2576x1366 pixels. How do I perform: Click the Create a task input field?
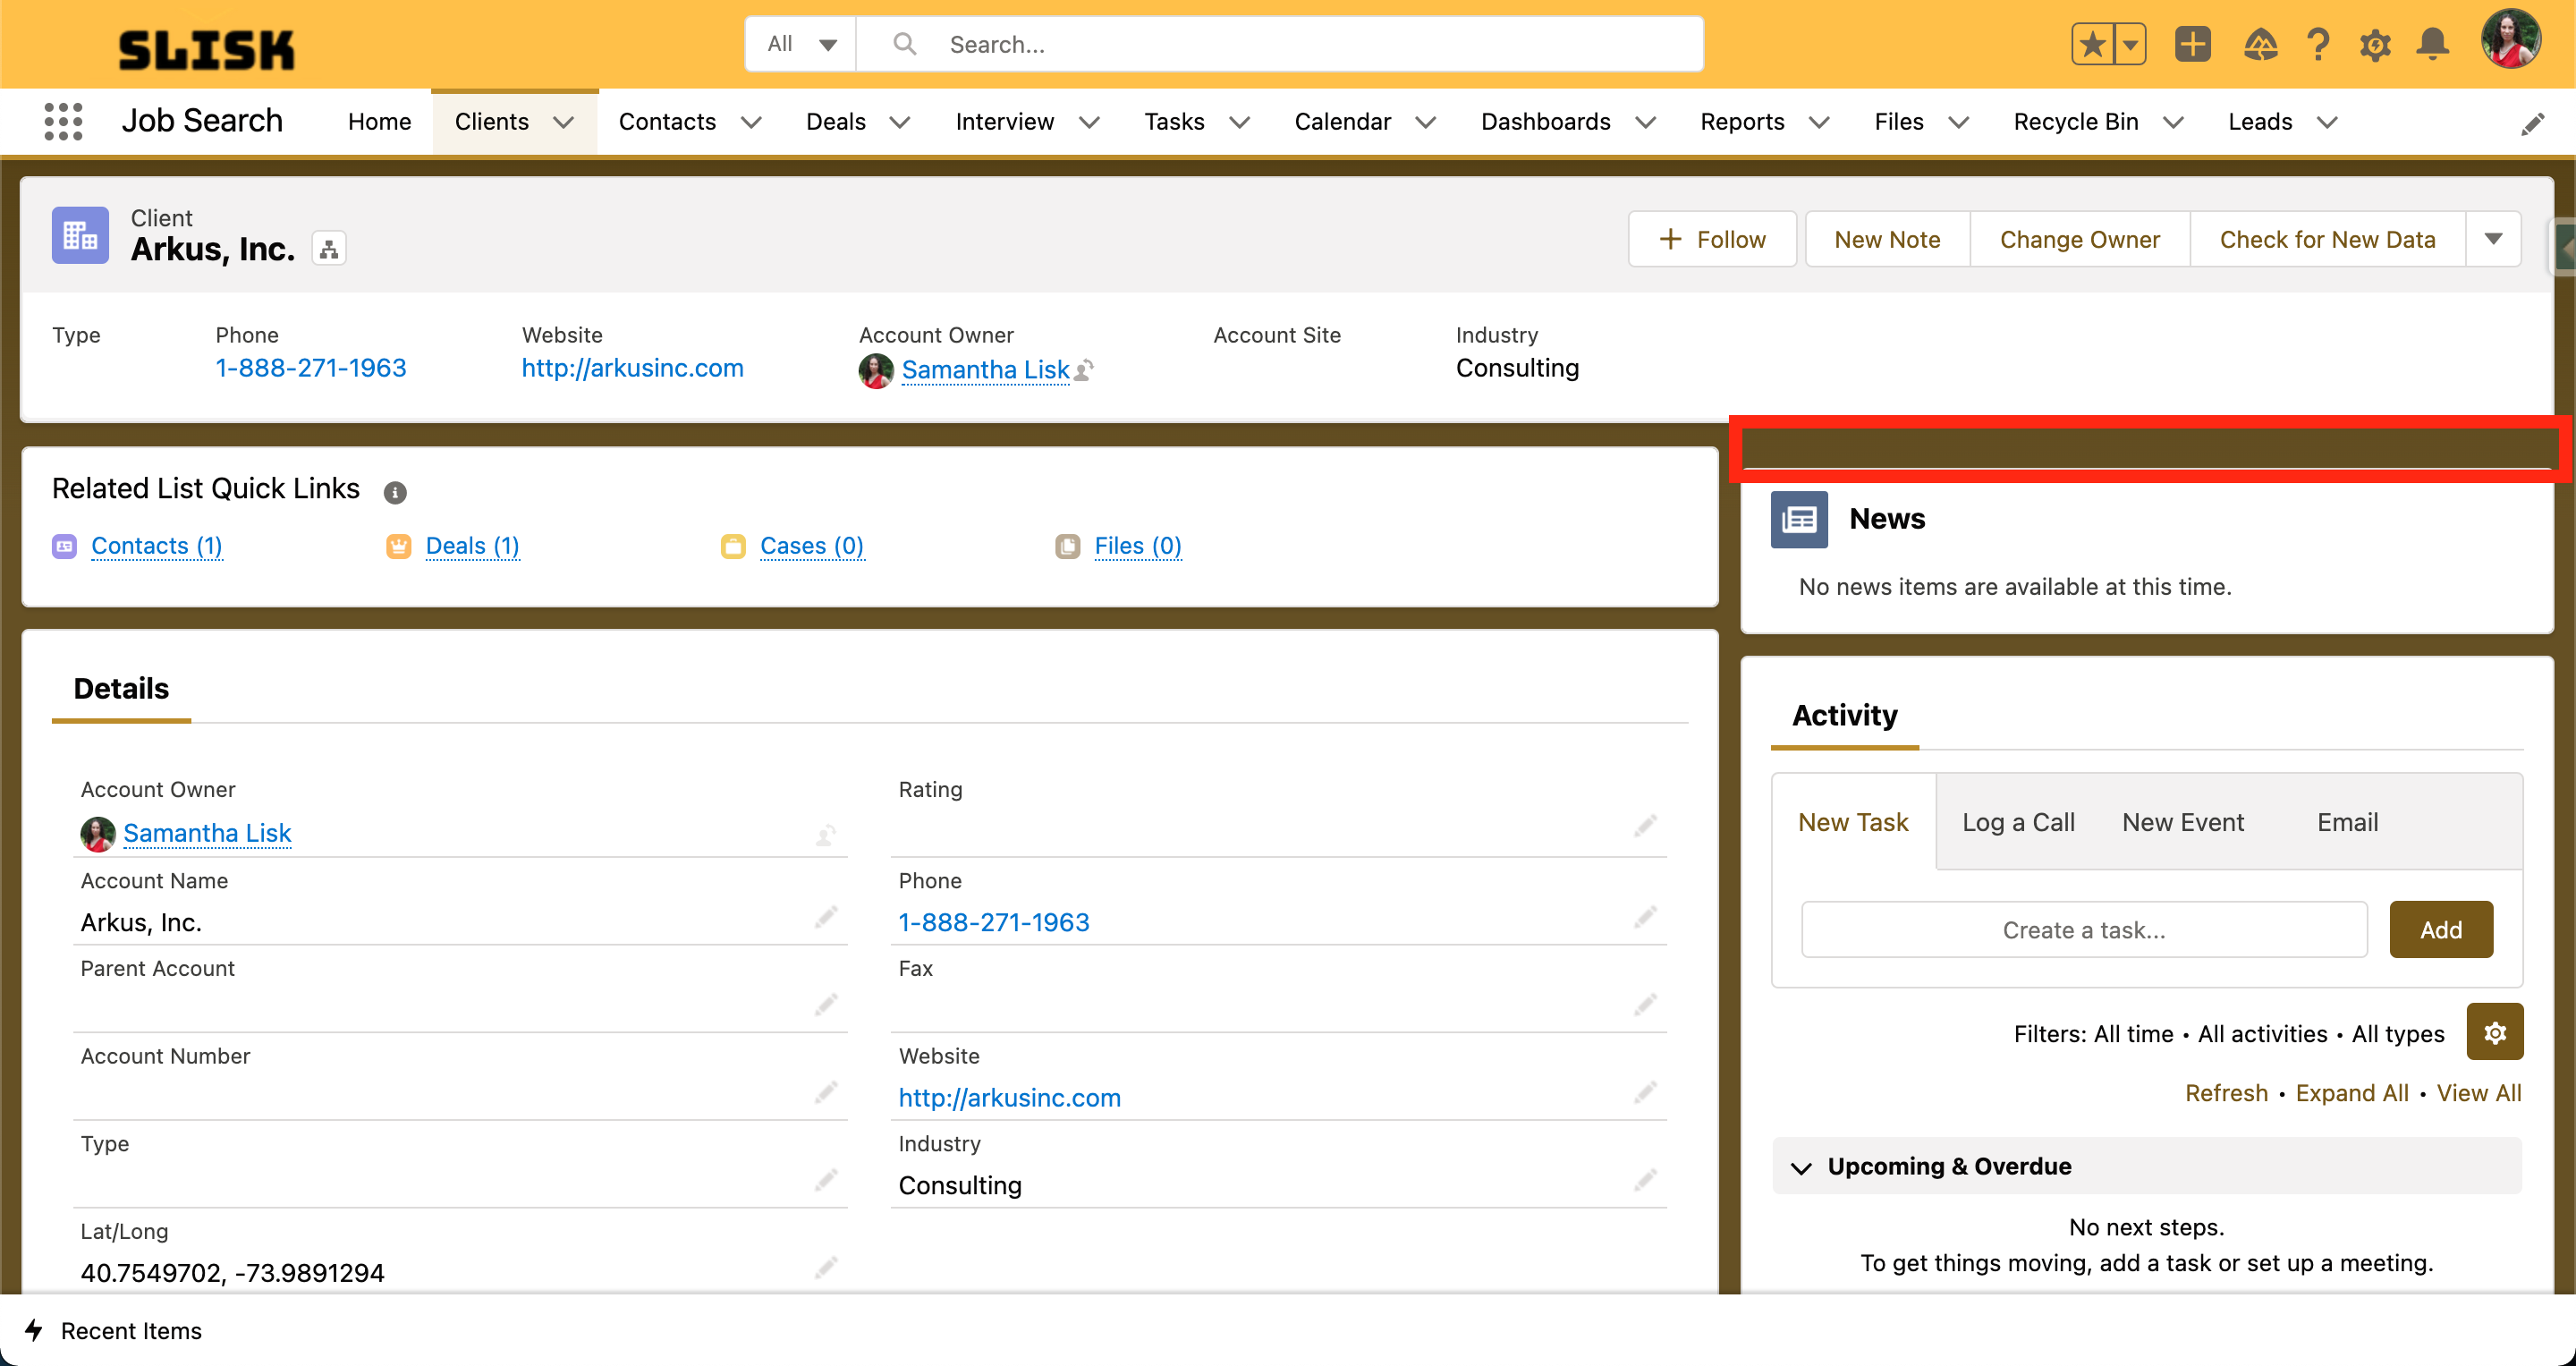click(2083, 929)
